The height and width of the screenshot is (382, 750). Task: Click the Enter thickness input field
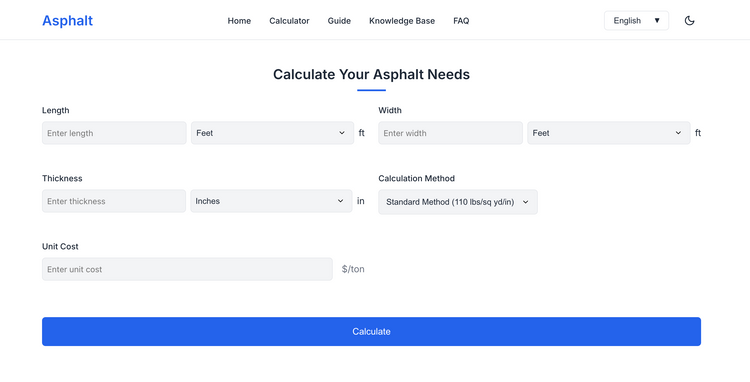coord(114,201)
